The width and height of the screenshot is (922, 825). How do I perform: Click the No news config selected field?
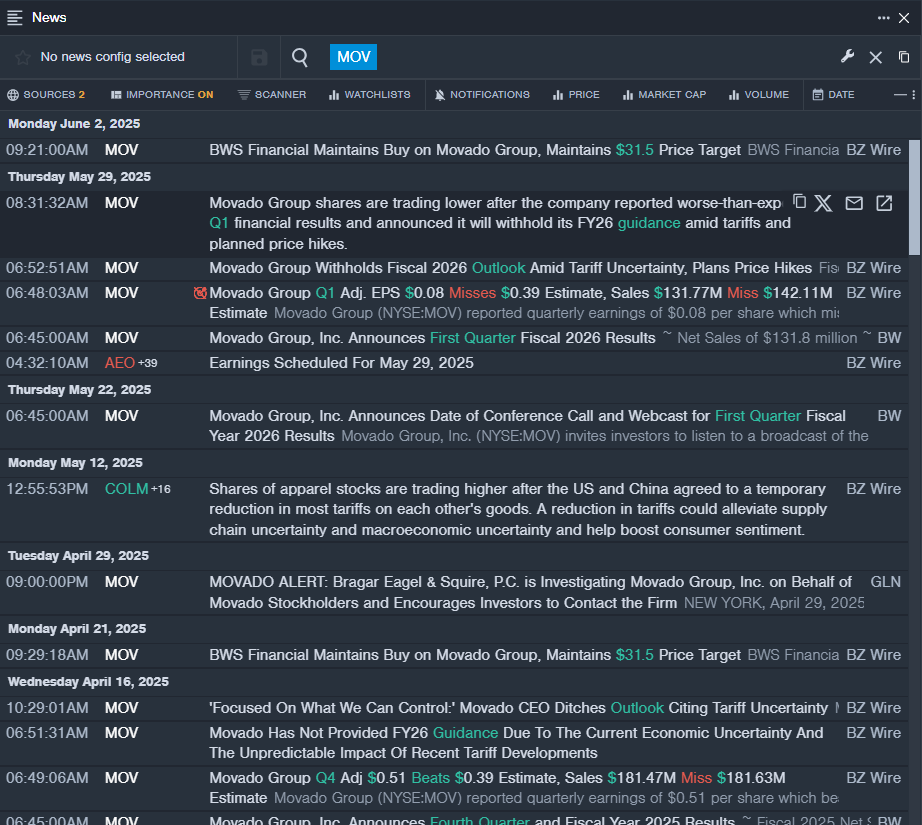click(112, 57)
